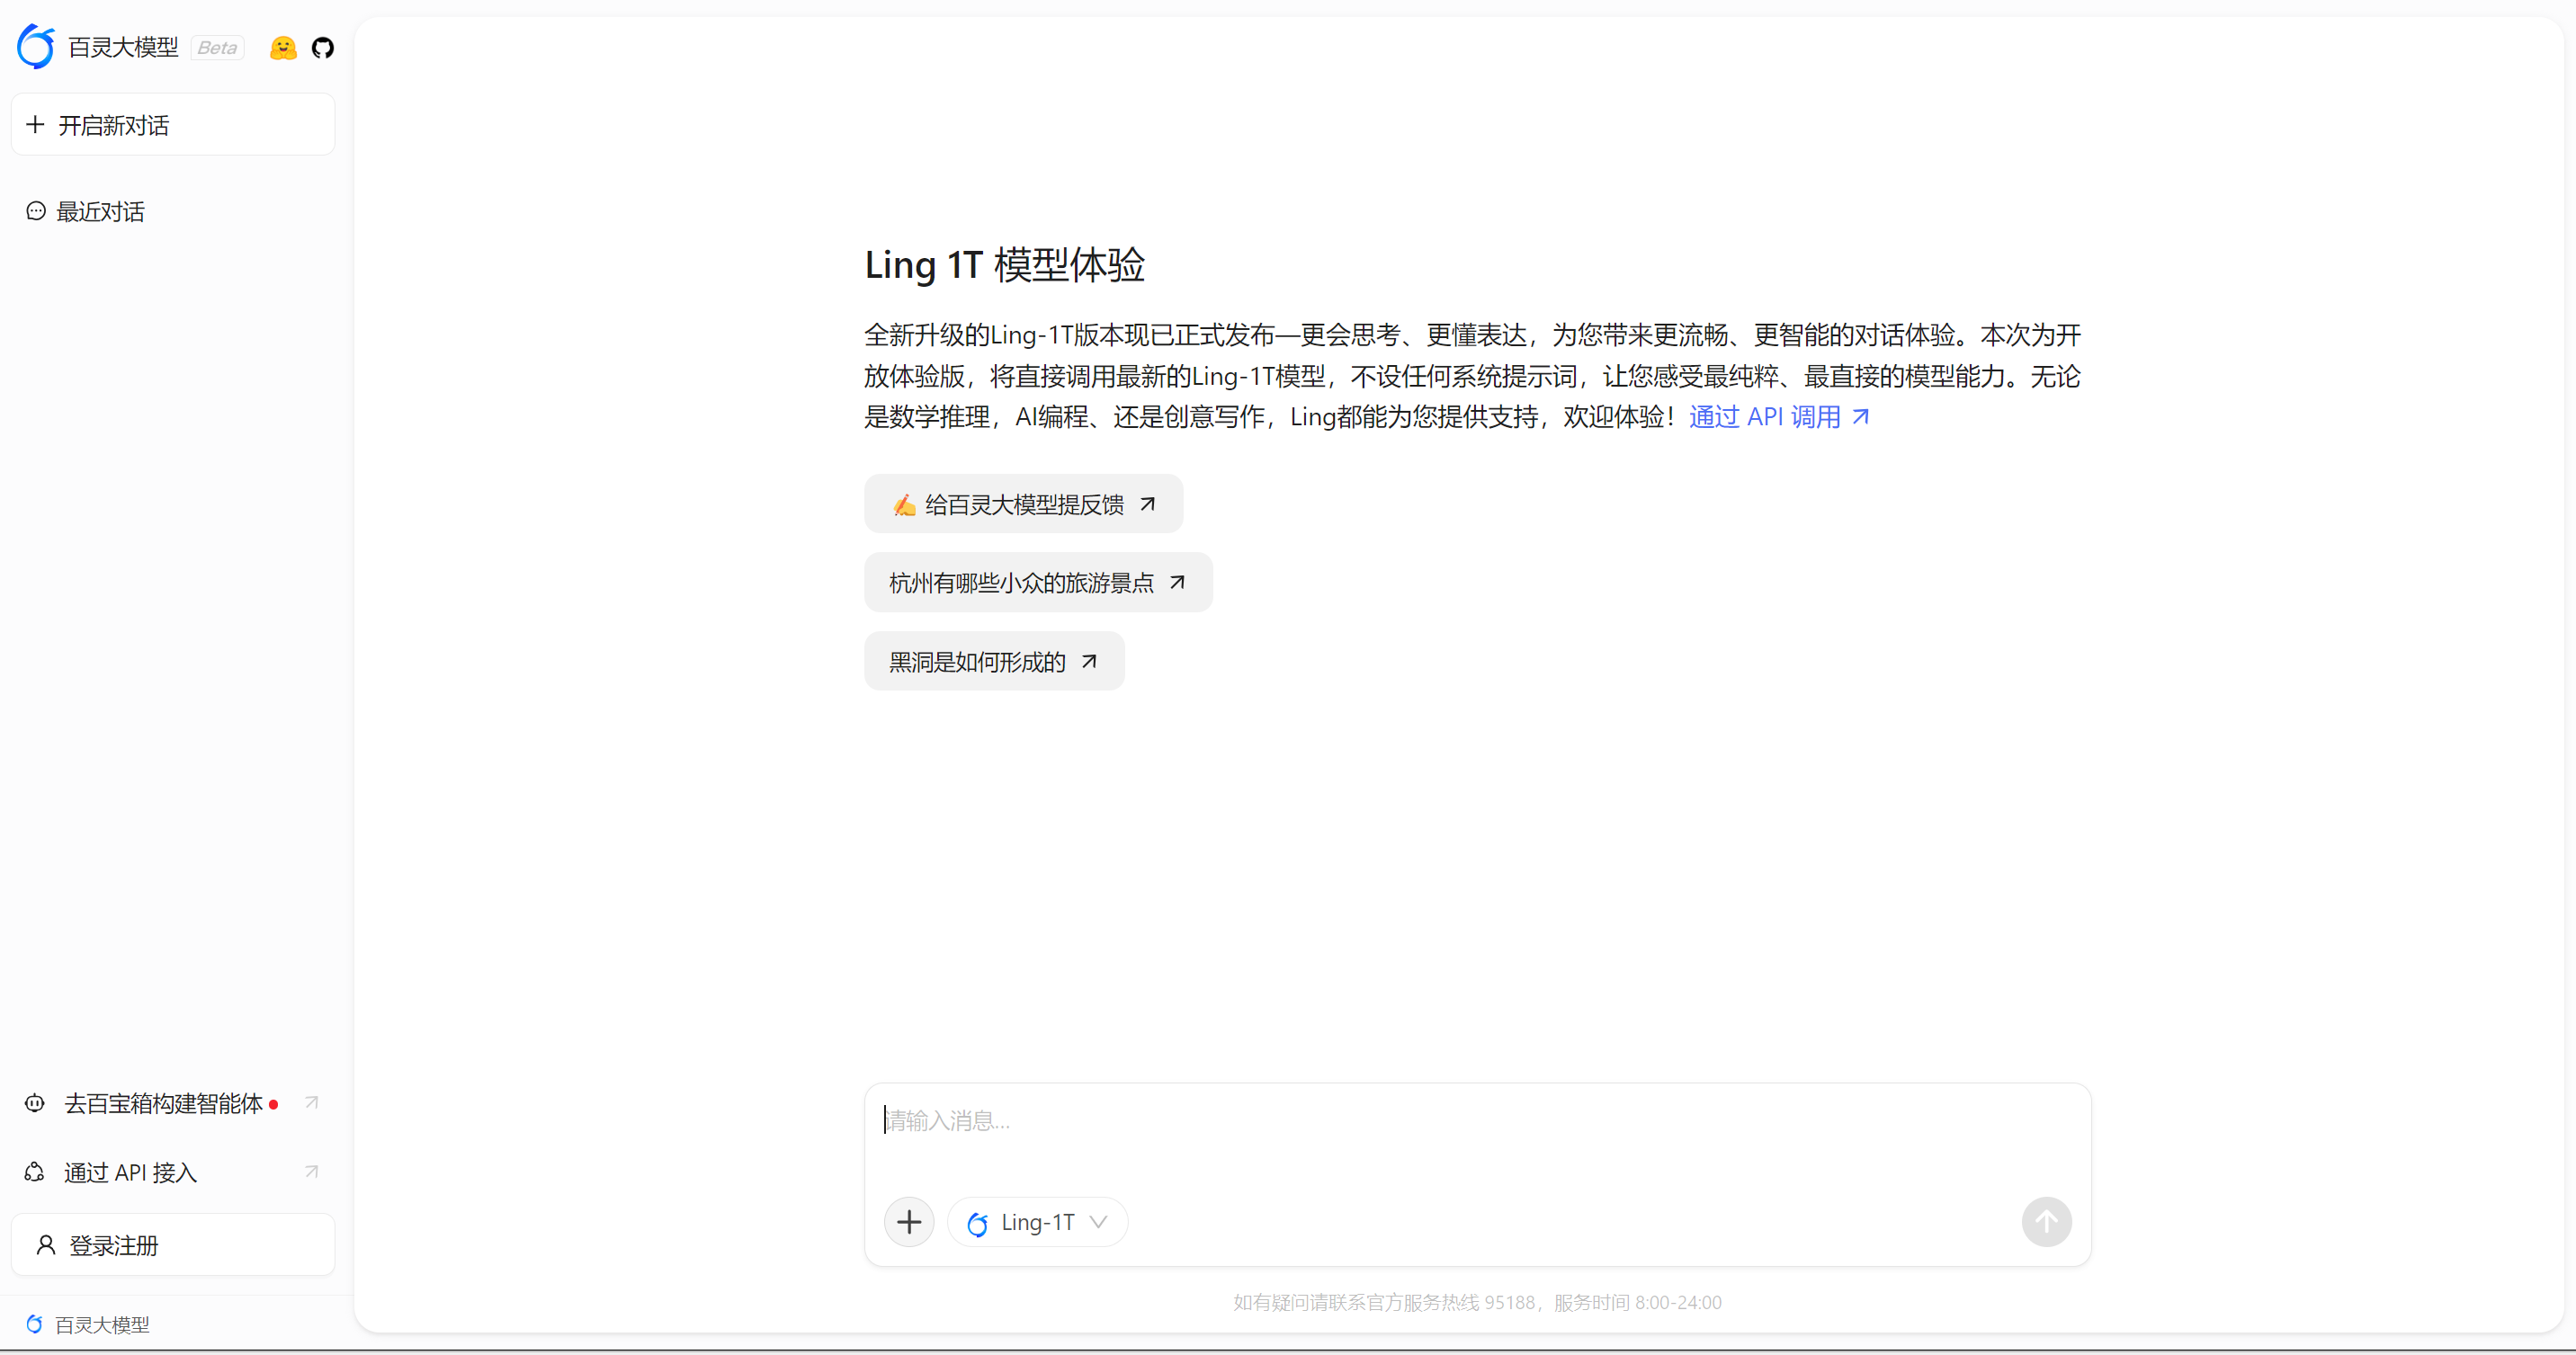Click the plus attachment icon in the message box
The width and height of the screenshot is (2576, 1355).
pyautogui.click(x=908, y=1221)
